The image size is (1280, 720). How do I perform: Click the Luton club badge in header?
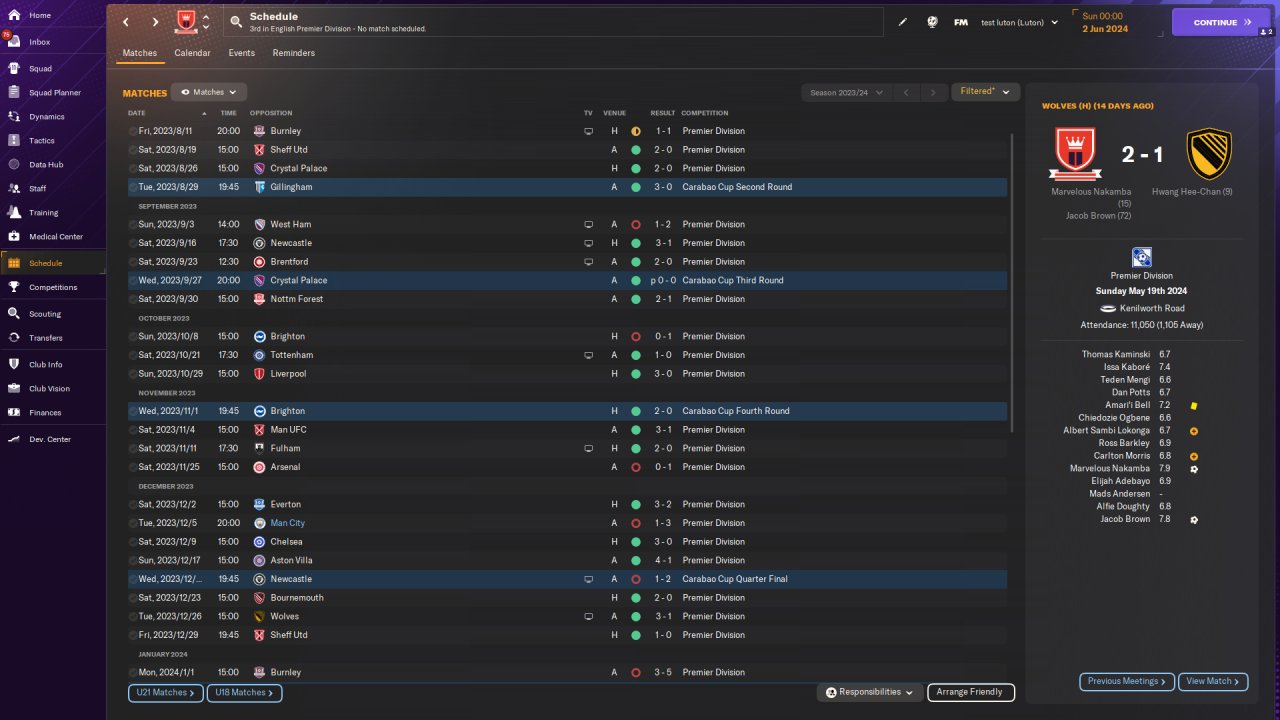click(185, 21)
